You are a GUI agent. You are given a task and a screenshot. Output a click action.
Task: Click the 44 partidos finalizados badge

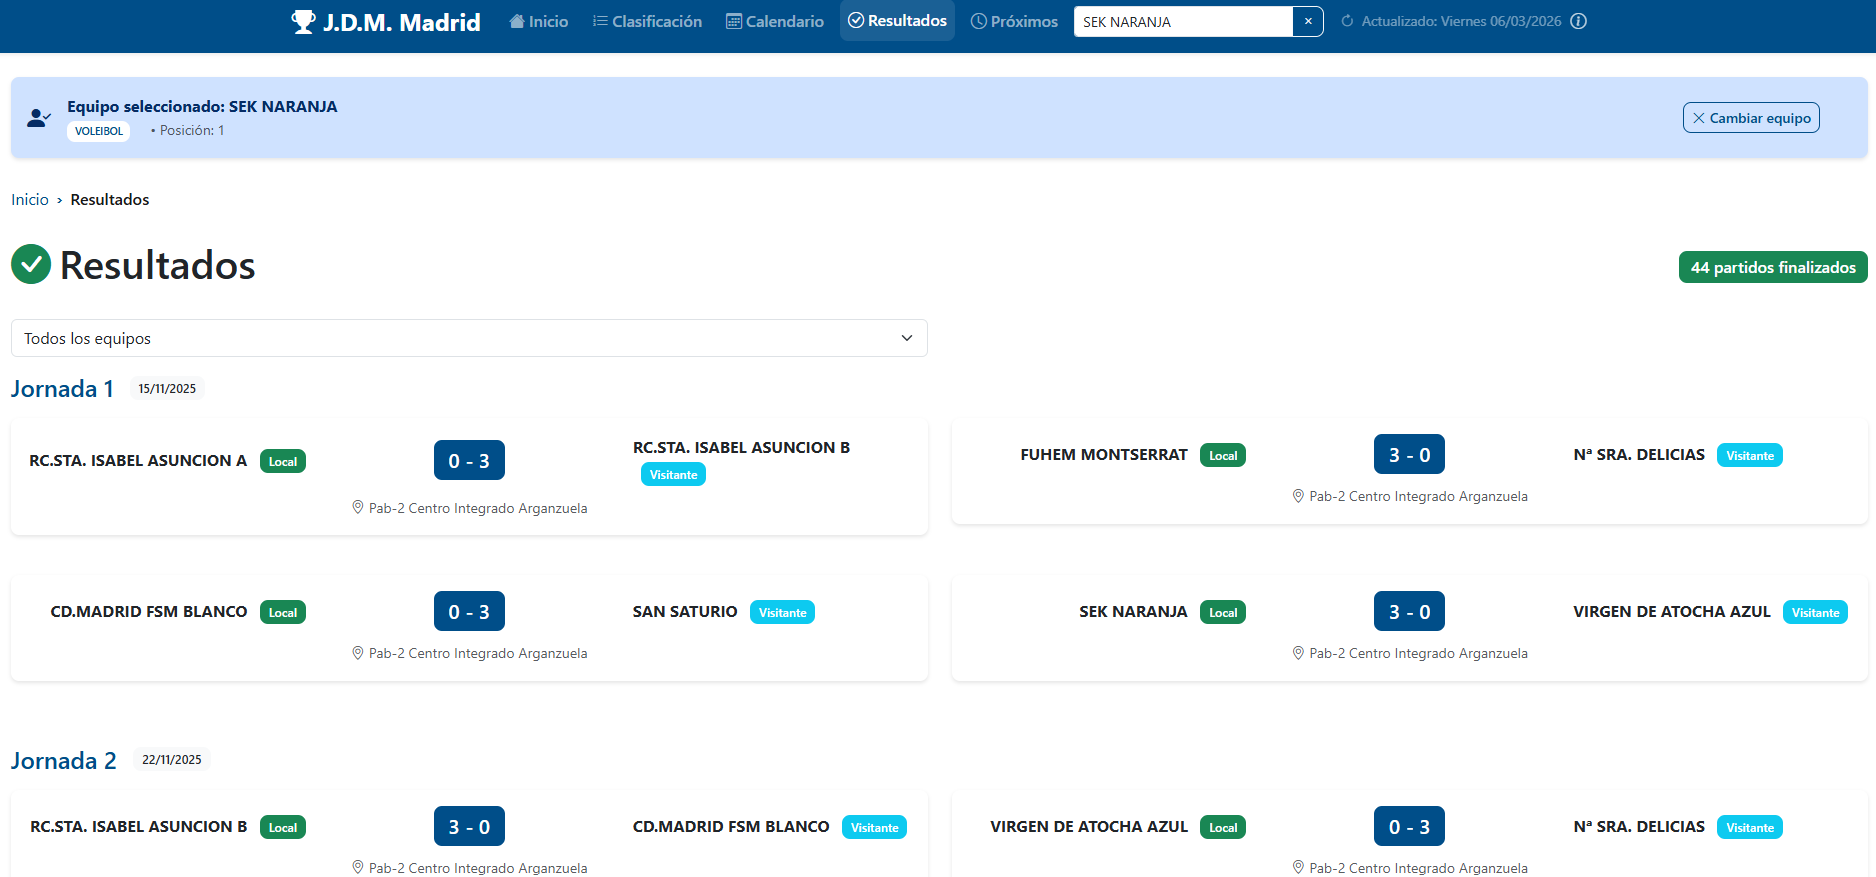[1772, 267]
